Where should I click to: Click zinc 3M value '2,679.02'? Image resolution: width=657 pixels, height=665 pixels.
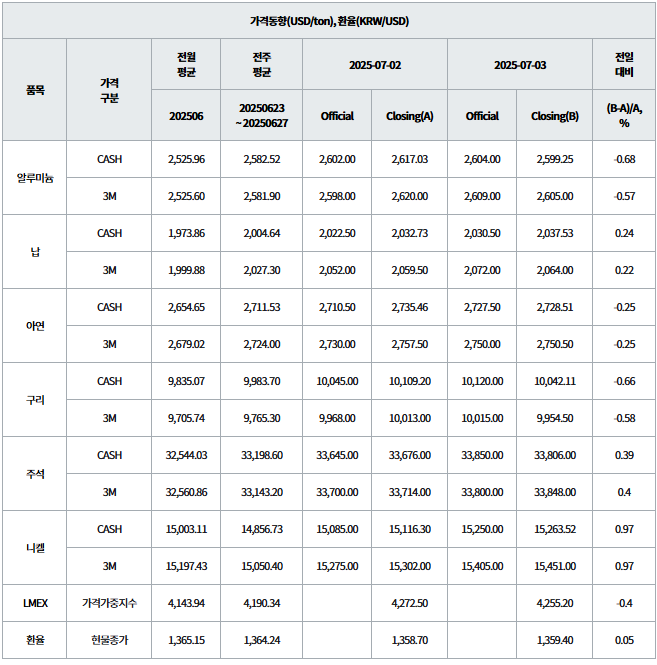tap(186, 344)
